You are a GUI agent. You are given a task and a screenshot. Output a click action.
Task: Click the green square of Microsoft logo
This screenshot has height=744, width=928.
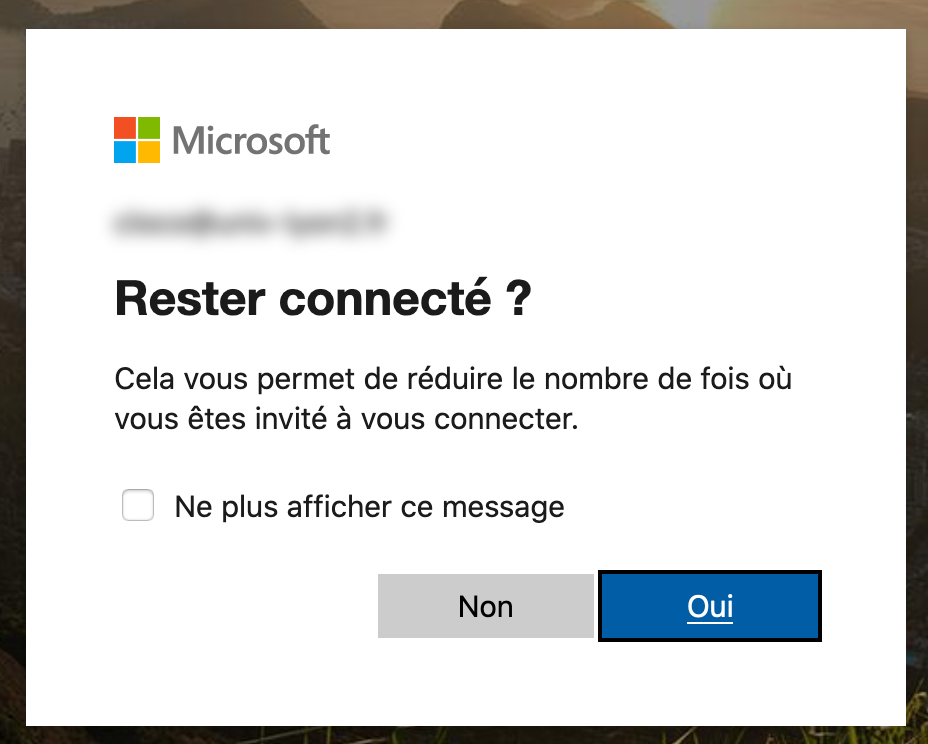point(149,128)
